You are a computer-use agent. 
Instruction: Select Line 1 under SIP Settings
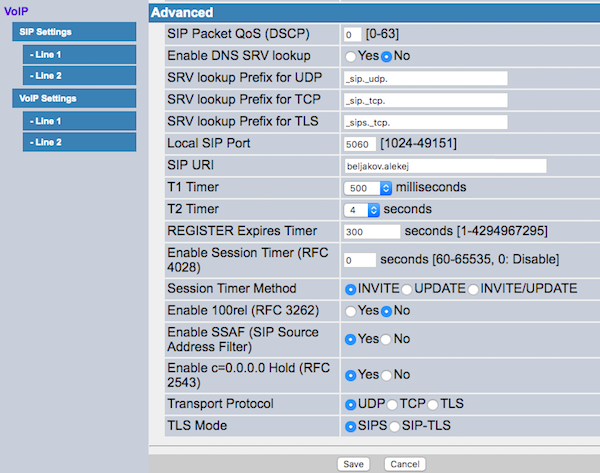79,54
